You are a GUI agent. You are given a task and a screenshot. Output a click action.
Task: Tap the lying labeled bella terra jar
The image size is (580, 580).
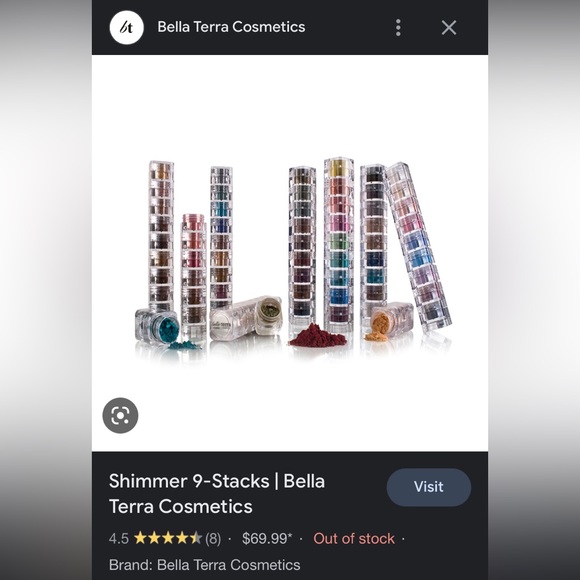point(245,318)
